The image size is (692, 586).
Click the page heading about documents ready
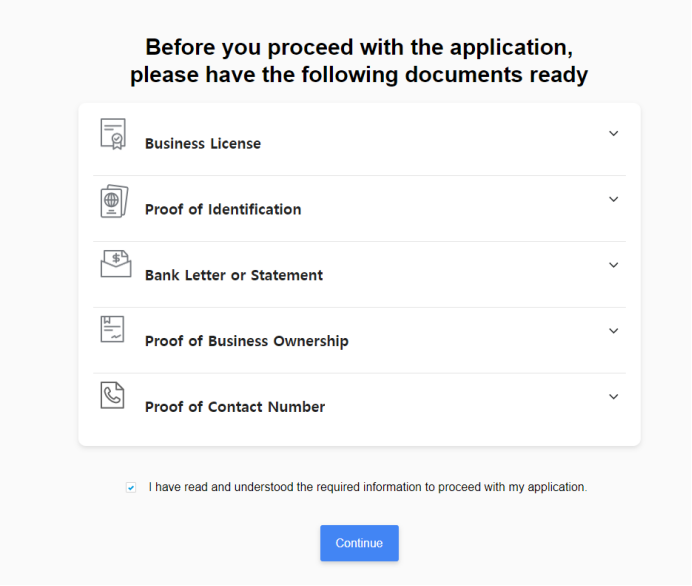point(359,60)
